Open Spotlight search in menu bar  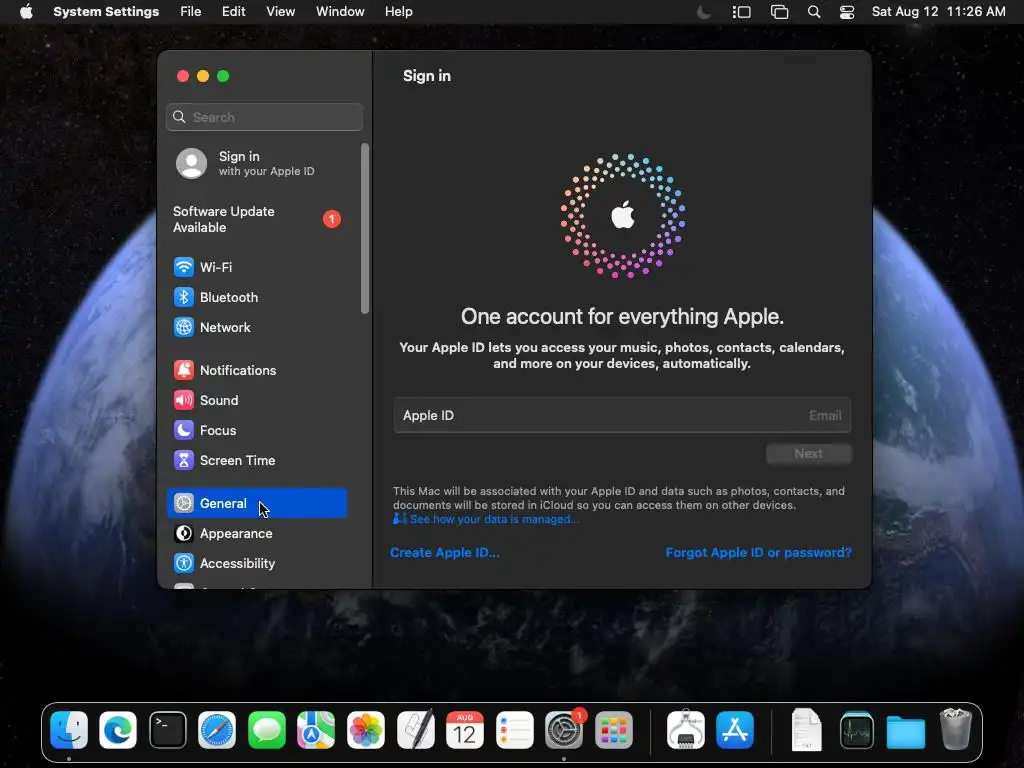tap(814, 12)
